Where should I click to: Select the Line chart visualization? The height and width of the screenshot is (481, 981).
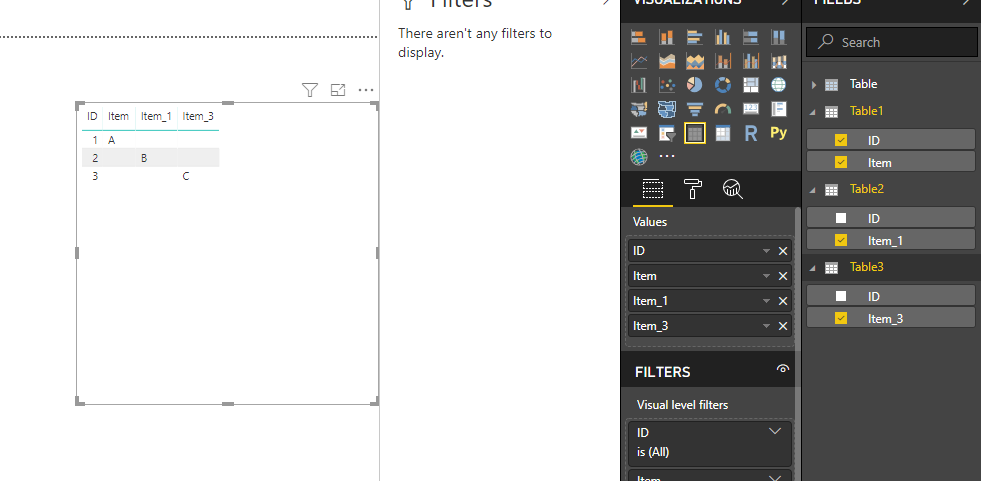point(639,61)
